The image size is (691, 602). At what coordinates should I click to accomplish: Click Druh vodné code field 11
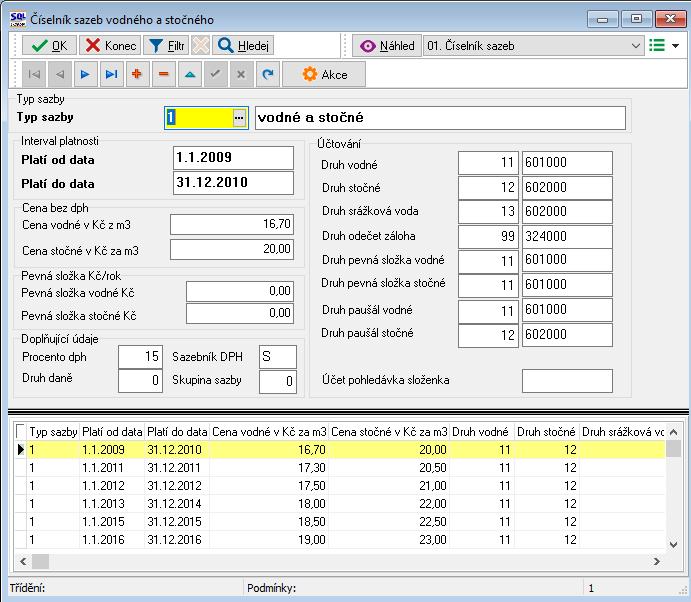click(x=488, y=163)
